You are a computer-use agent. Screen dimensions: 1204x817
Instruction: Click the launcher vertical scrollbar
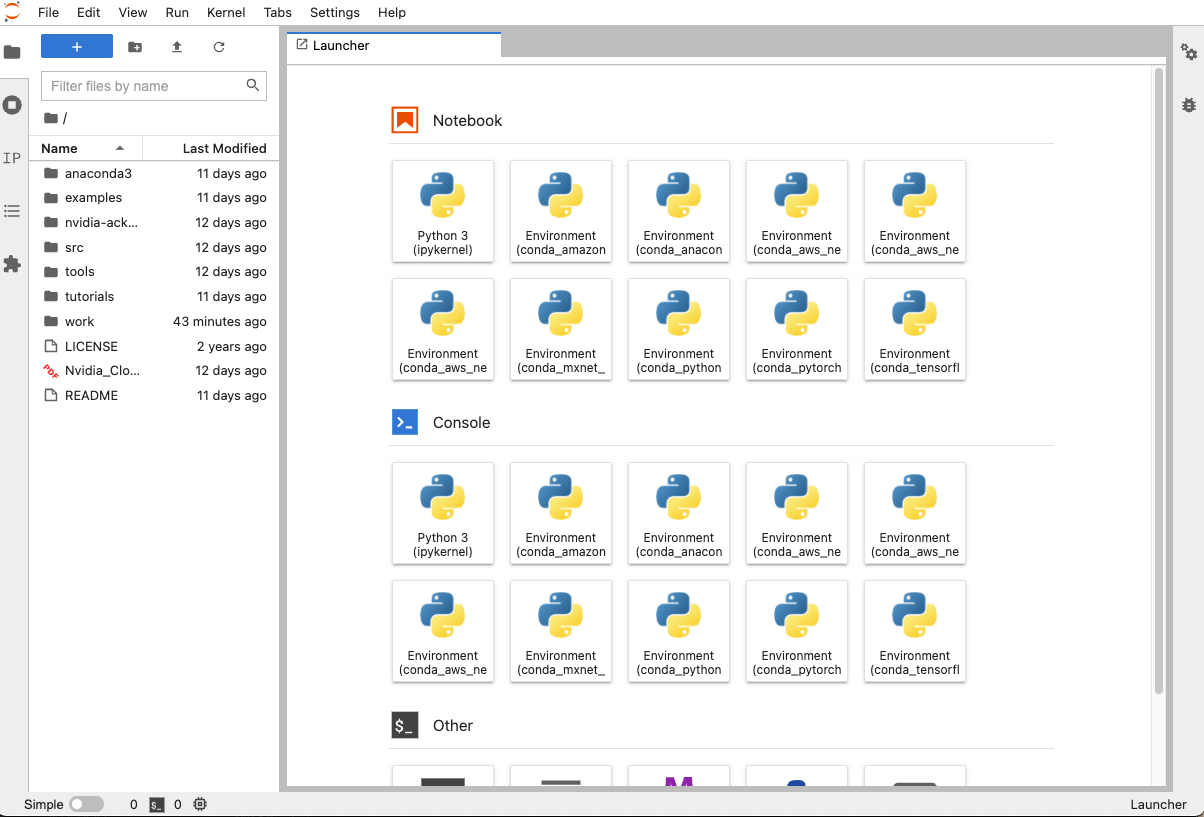(1159, 380)
